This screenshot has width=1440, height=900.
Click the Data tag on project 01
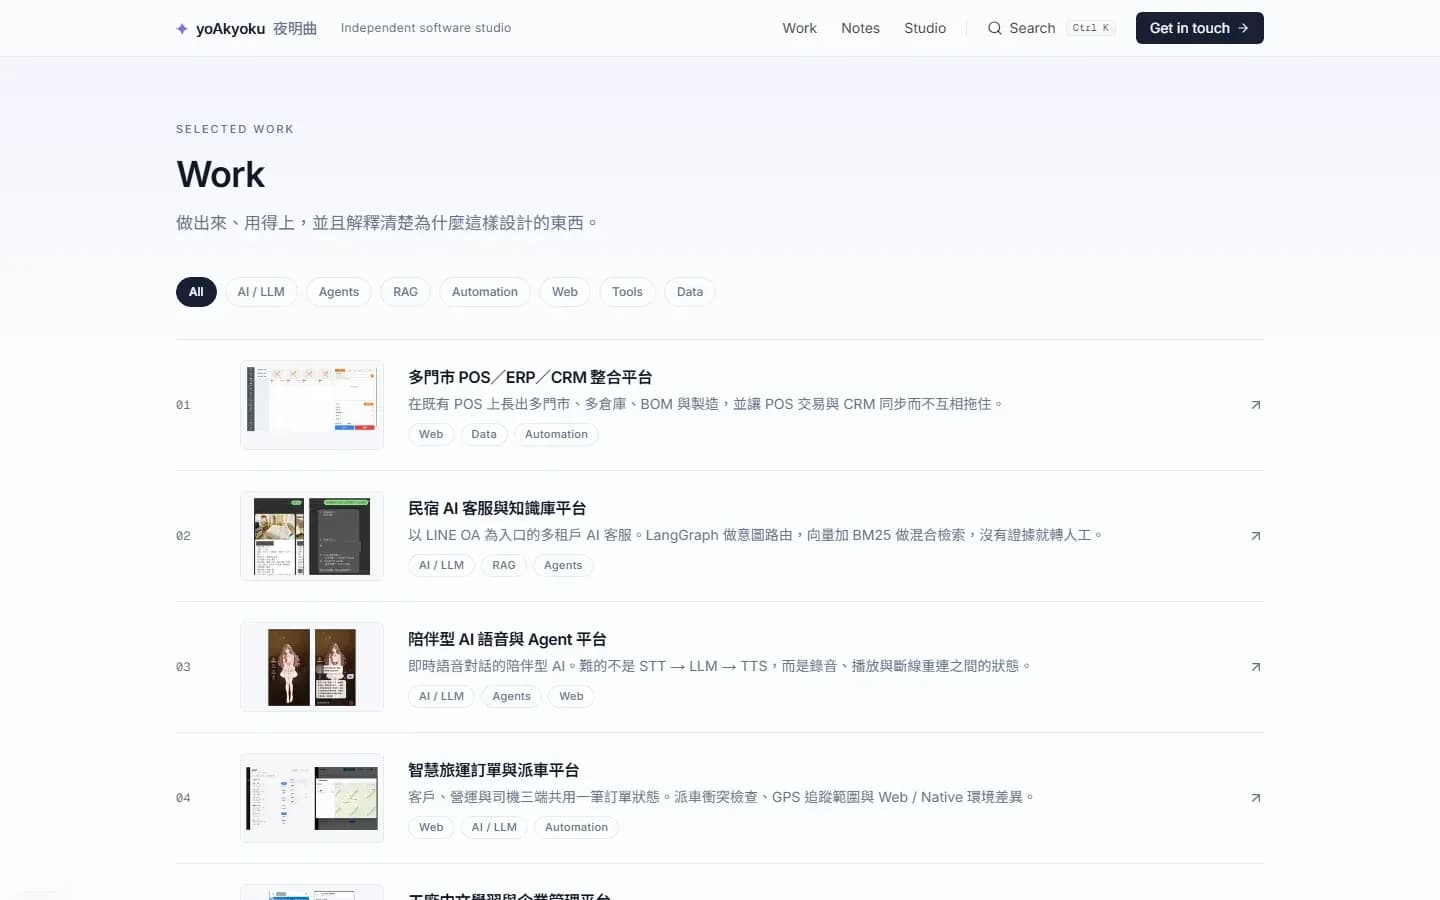[484, 434]
